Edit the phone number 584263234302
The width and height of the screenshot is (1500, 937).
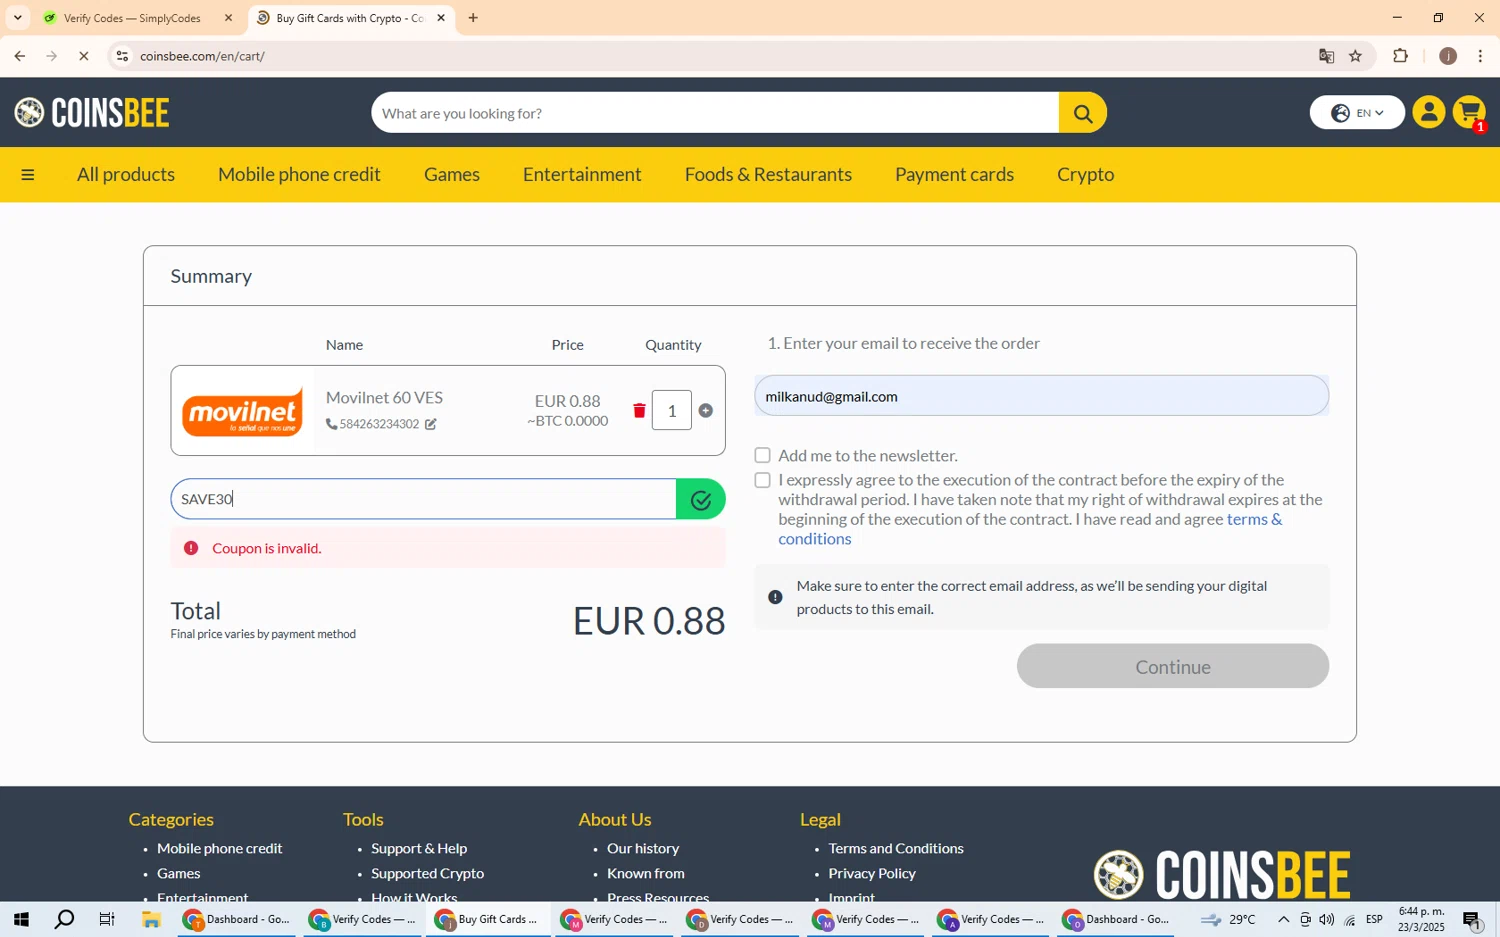click(431, 425)
